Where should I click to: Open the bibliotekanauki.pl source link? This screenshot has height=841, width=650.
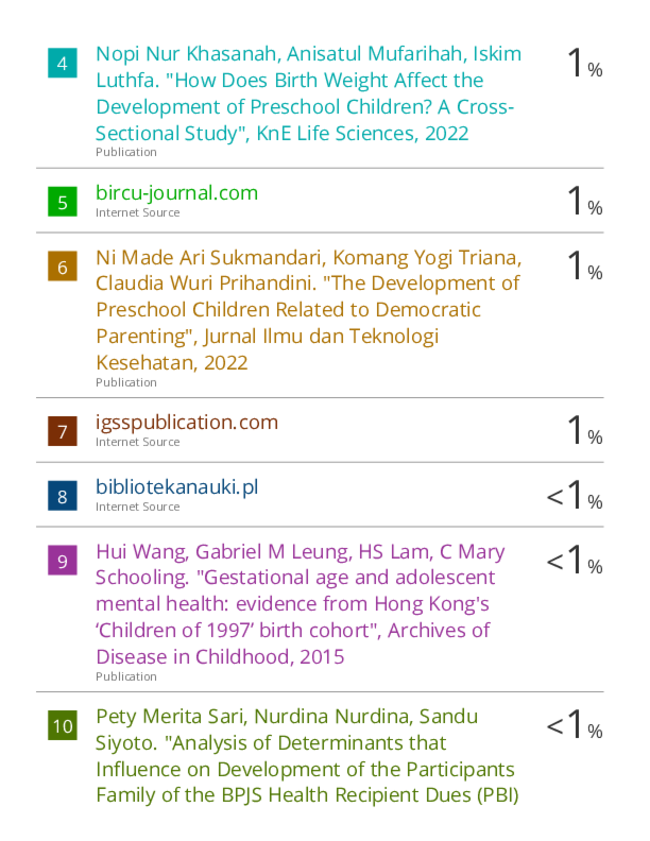click(x=177, y=487)
